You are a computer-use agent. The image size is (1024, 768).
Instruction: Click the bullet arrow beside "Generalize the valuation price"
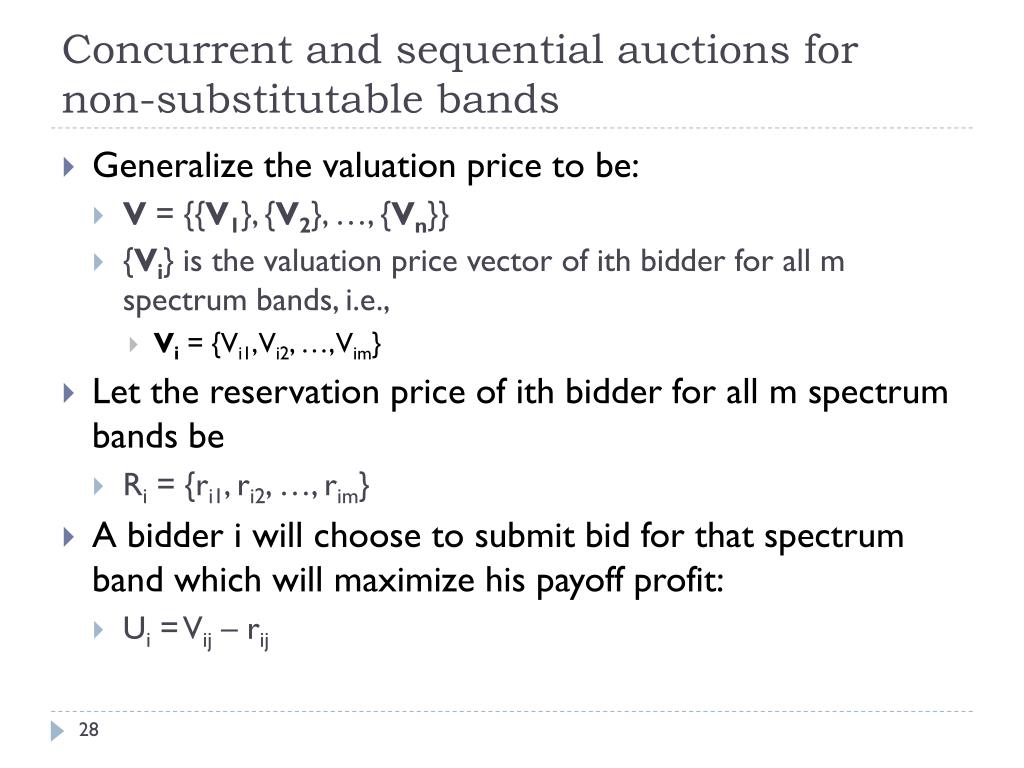[x=68, y=166]
